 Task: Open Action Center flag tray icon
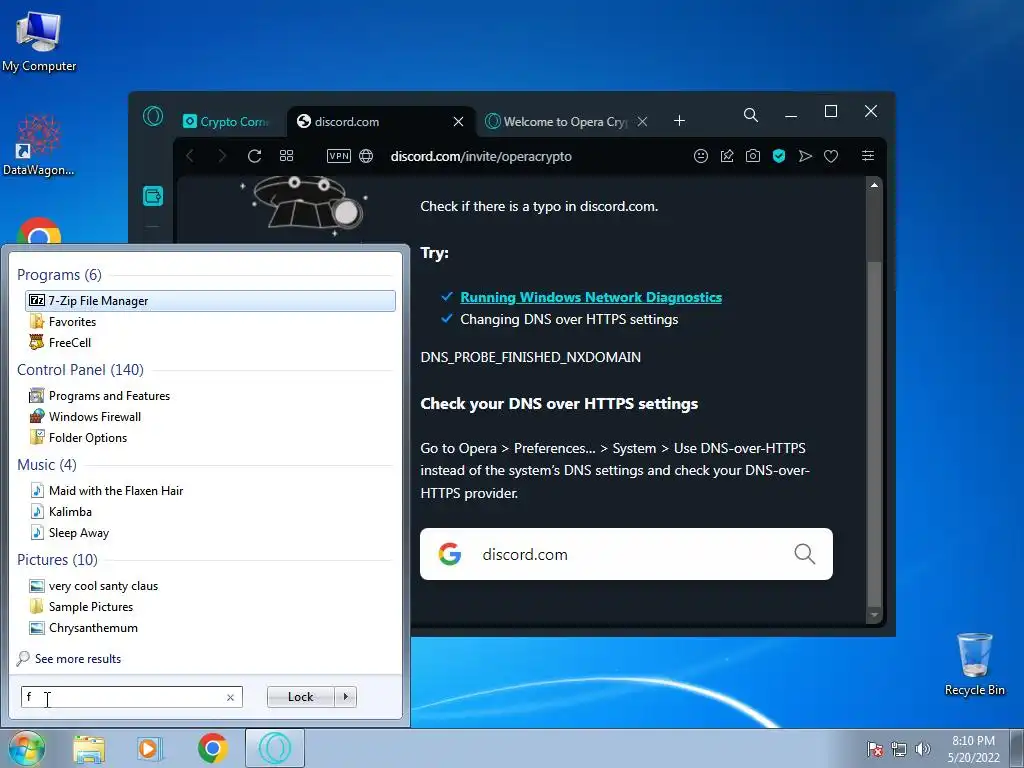coord(874,749)
